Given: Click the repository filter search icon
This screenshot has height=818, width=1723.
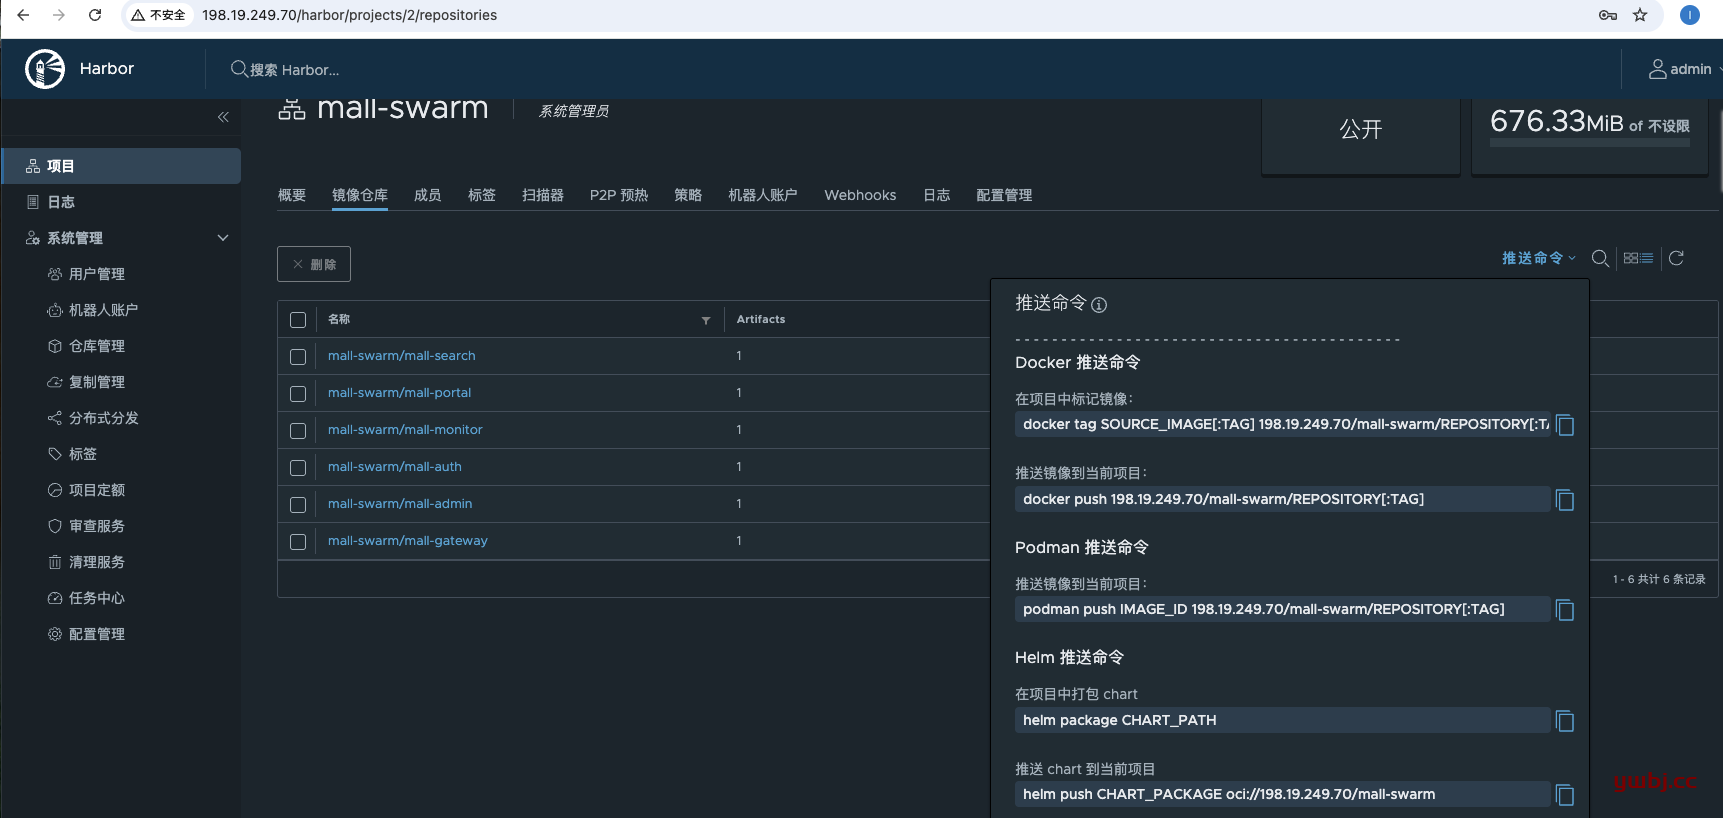Looking at the screenshot, I should pyautogui.click(x=1600, y=258).
